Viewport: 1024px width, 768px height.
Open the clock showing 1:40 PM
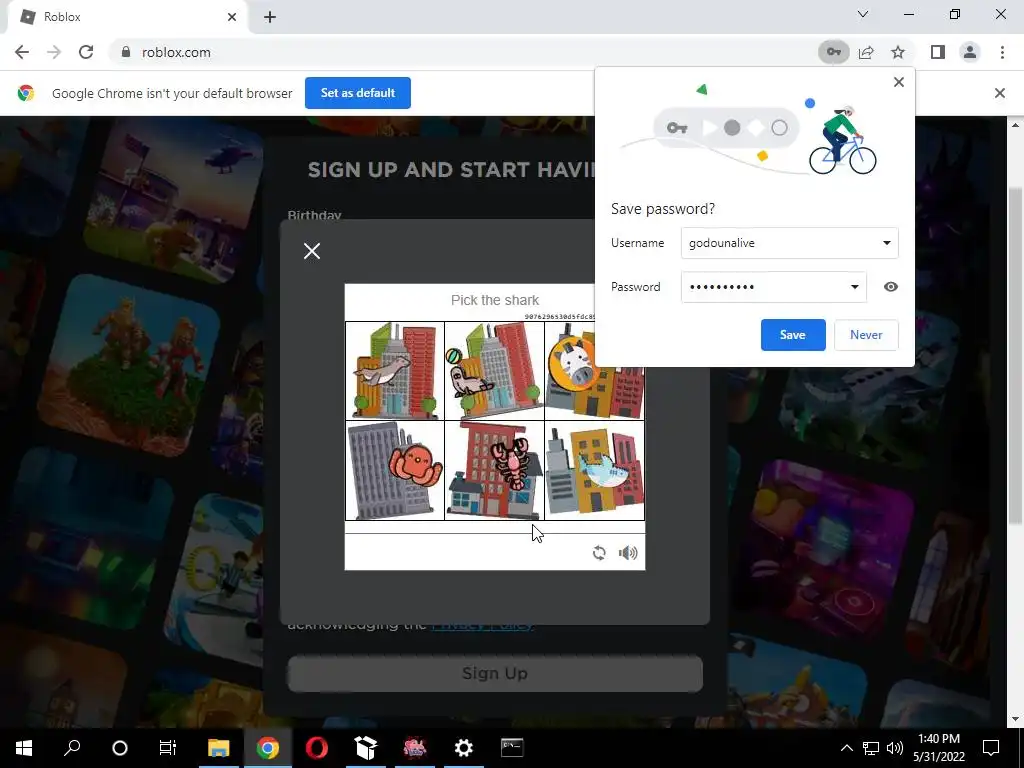[x=938, y=748]
